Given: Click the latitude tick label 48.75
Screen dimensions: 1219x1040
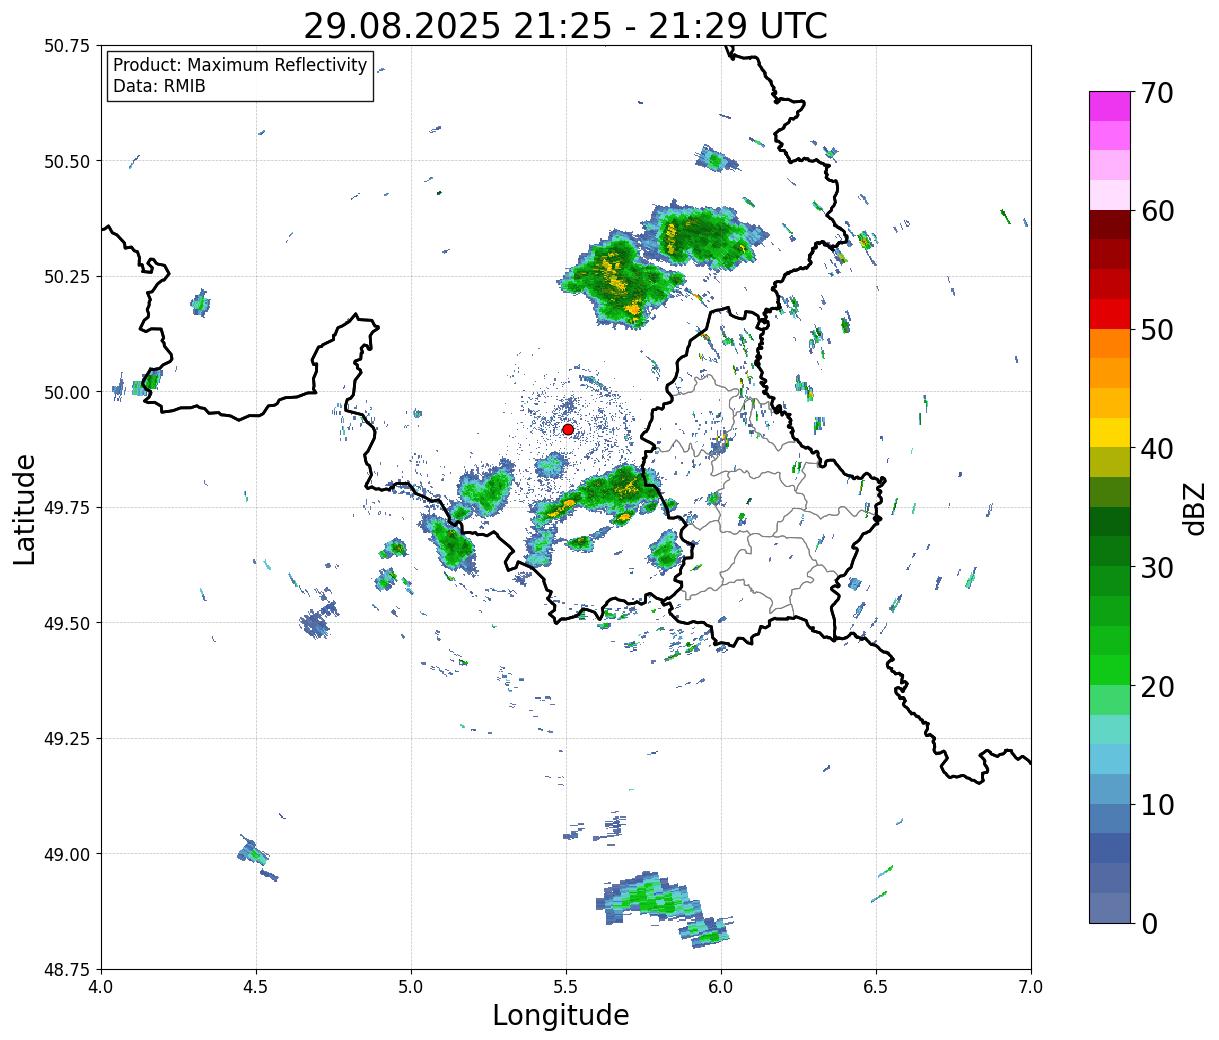Looking at the screenshot, I should [67, 970].
